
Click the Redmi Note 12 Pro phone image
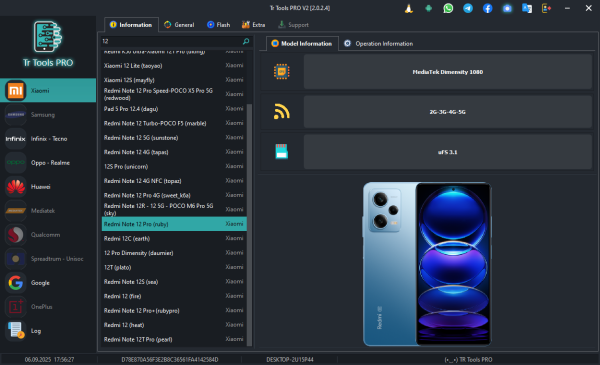pos(427,264)
